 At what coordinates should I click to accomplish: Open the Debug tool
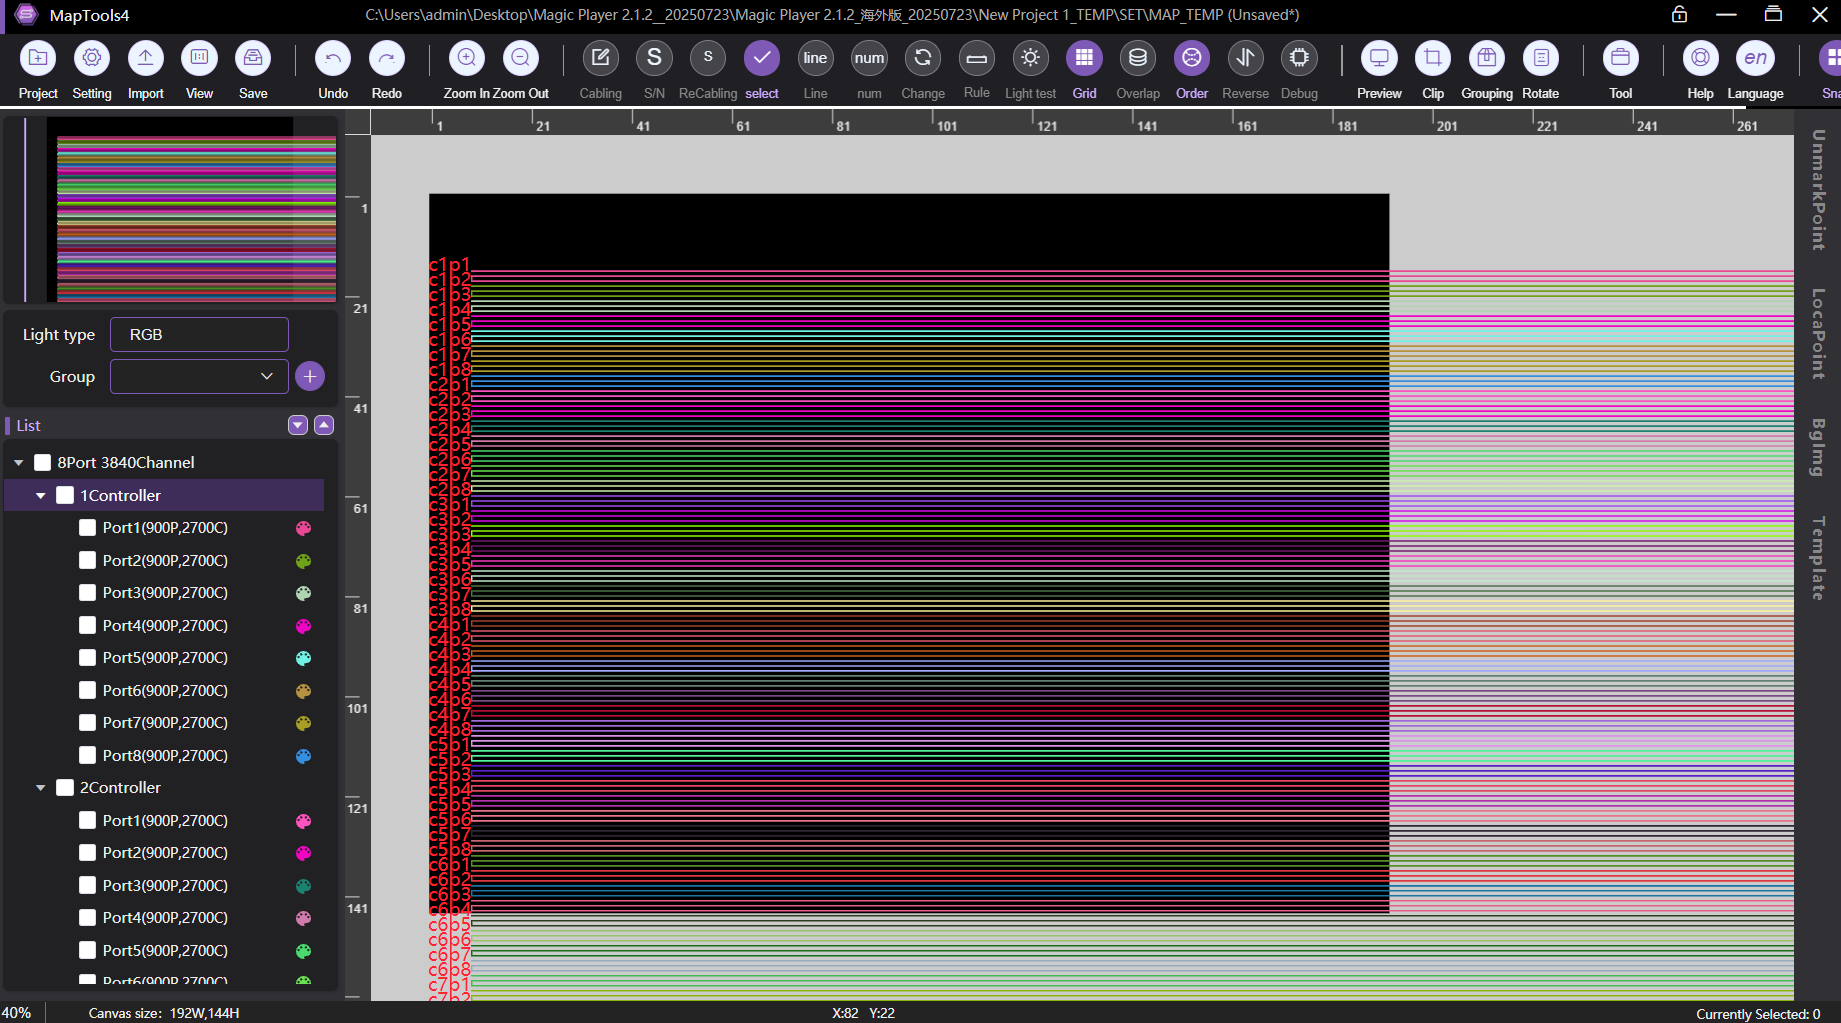tap(1300, 59)
